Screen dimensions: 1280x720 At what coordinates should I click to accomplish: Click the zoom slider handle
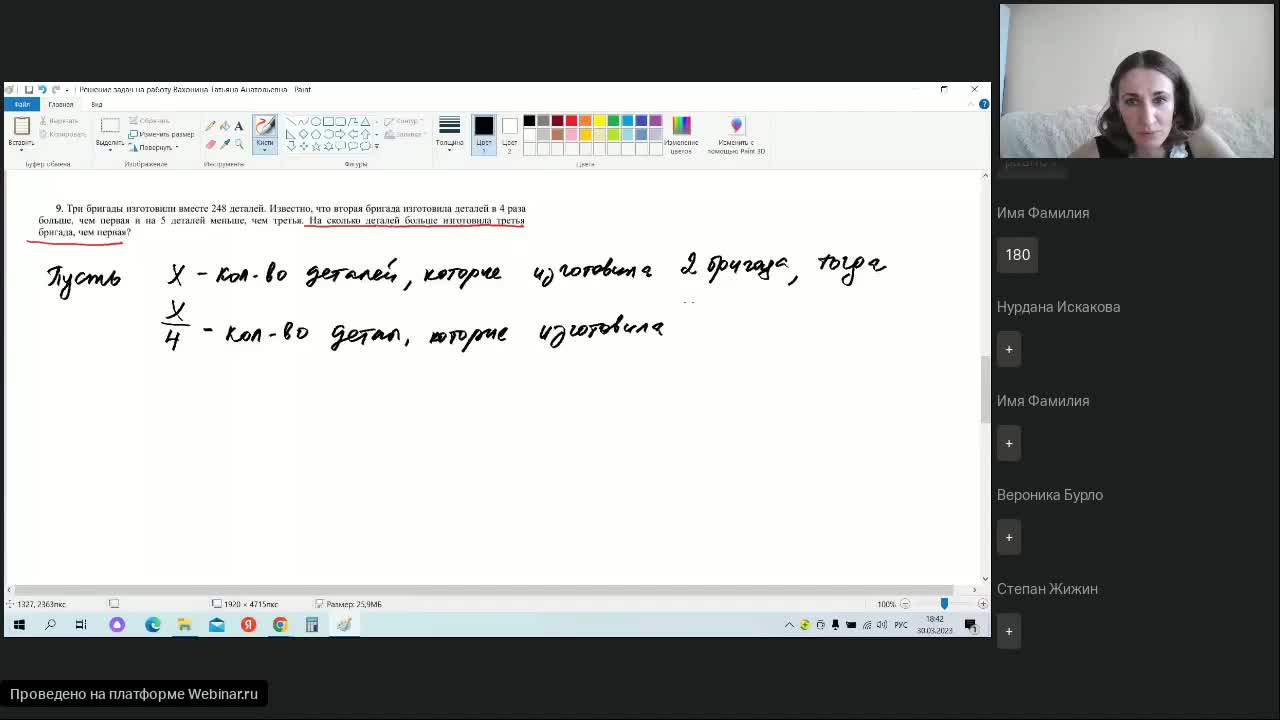click(944, 604)
